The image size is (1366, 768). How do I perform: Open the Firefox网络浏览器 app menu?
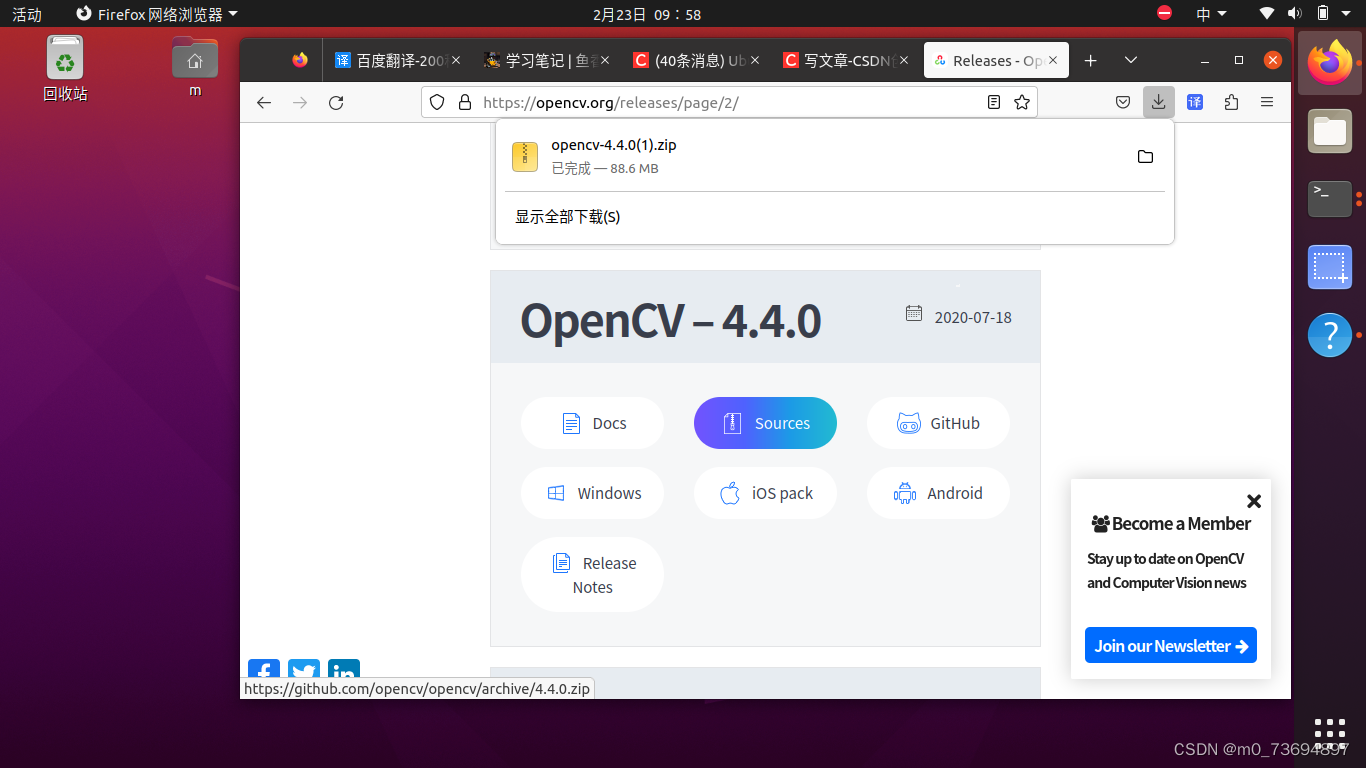(x=157, y=14)
